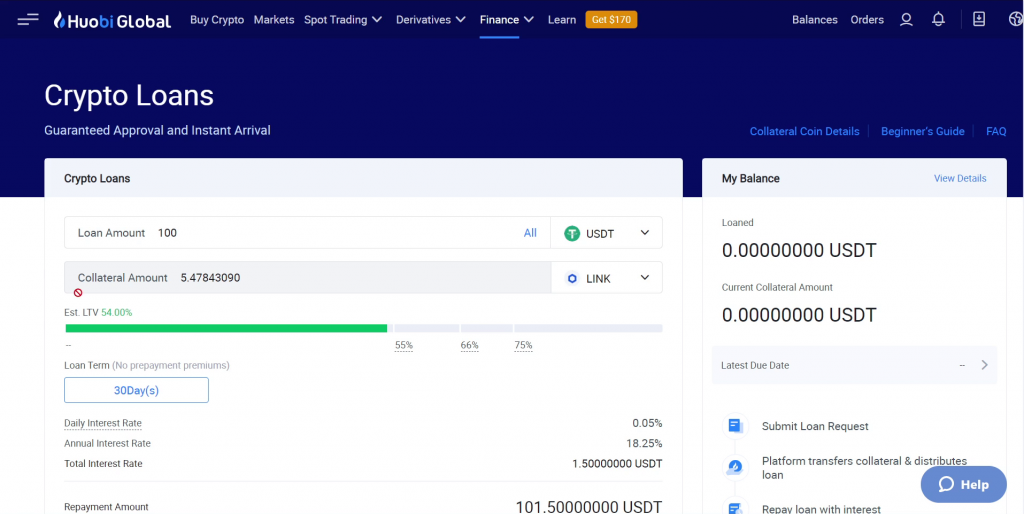Click the green Est. LTV progress bar
The image size is (1024, 514).
227,329
